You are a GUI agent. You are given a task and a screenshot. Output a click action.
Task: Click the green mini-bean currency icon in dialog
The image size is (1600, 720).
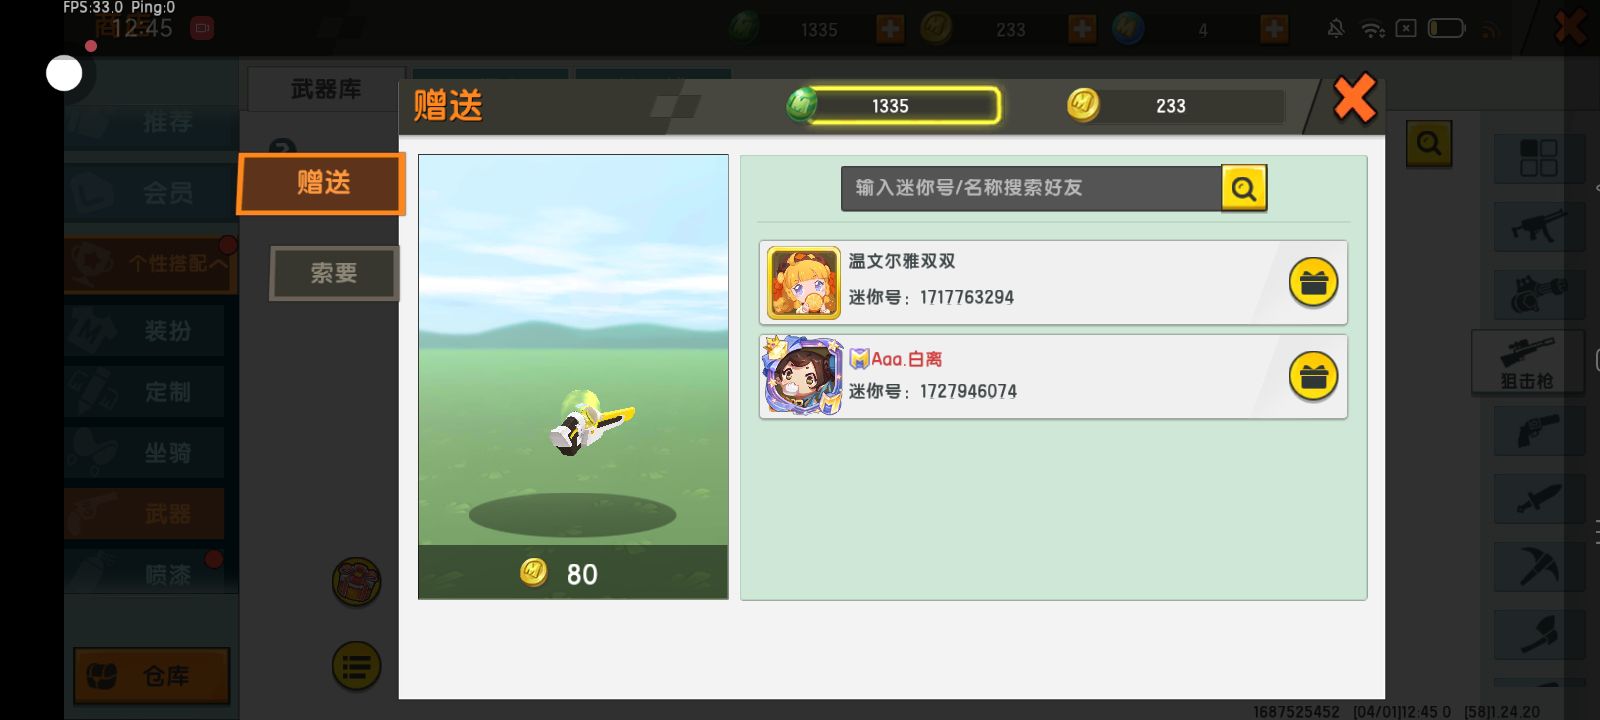pyautogui.click(x=801, y=104)
